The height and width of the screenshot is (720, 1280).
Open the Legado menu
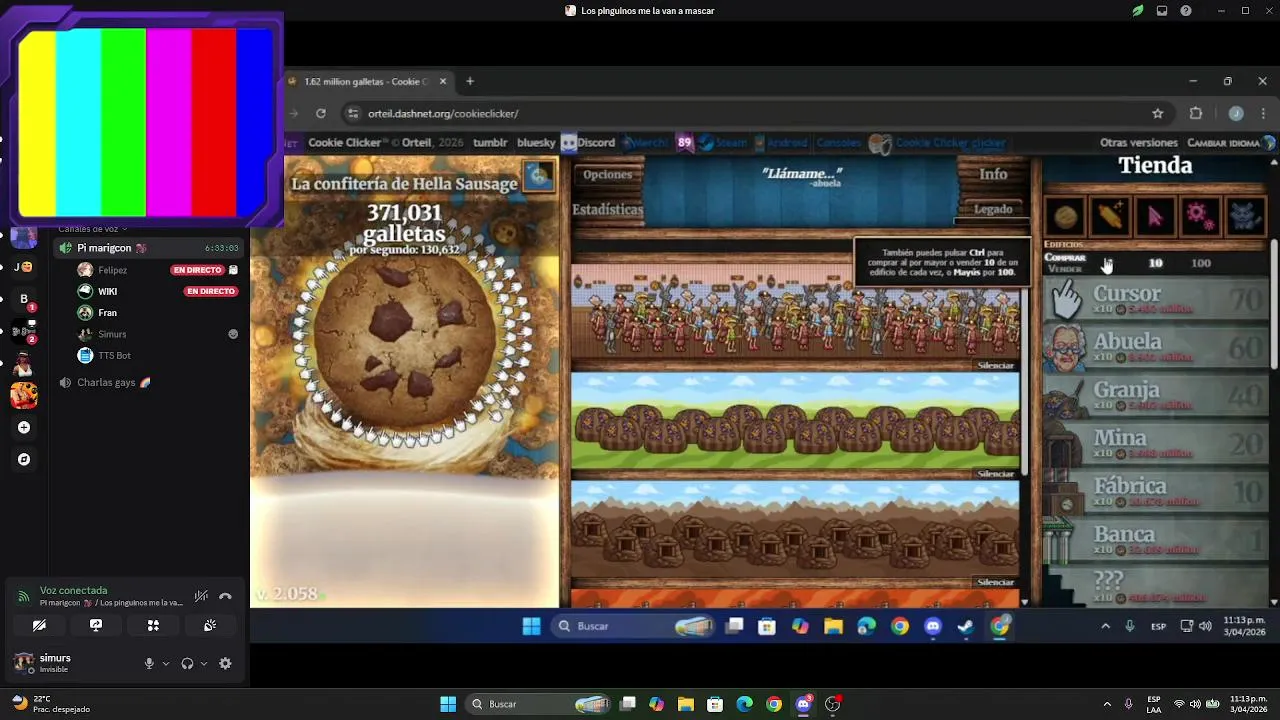point(993,209)
